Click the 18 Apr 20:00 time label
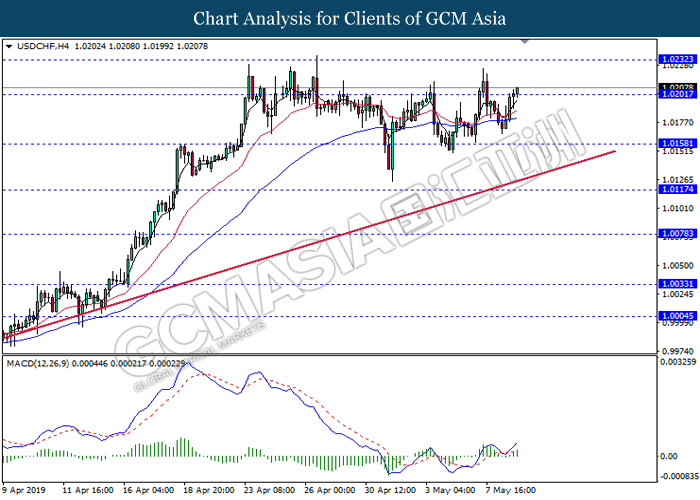 (x=208, y=490)
